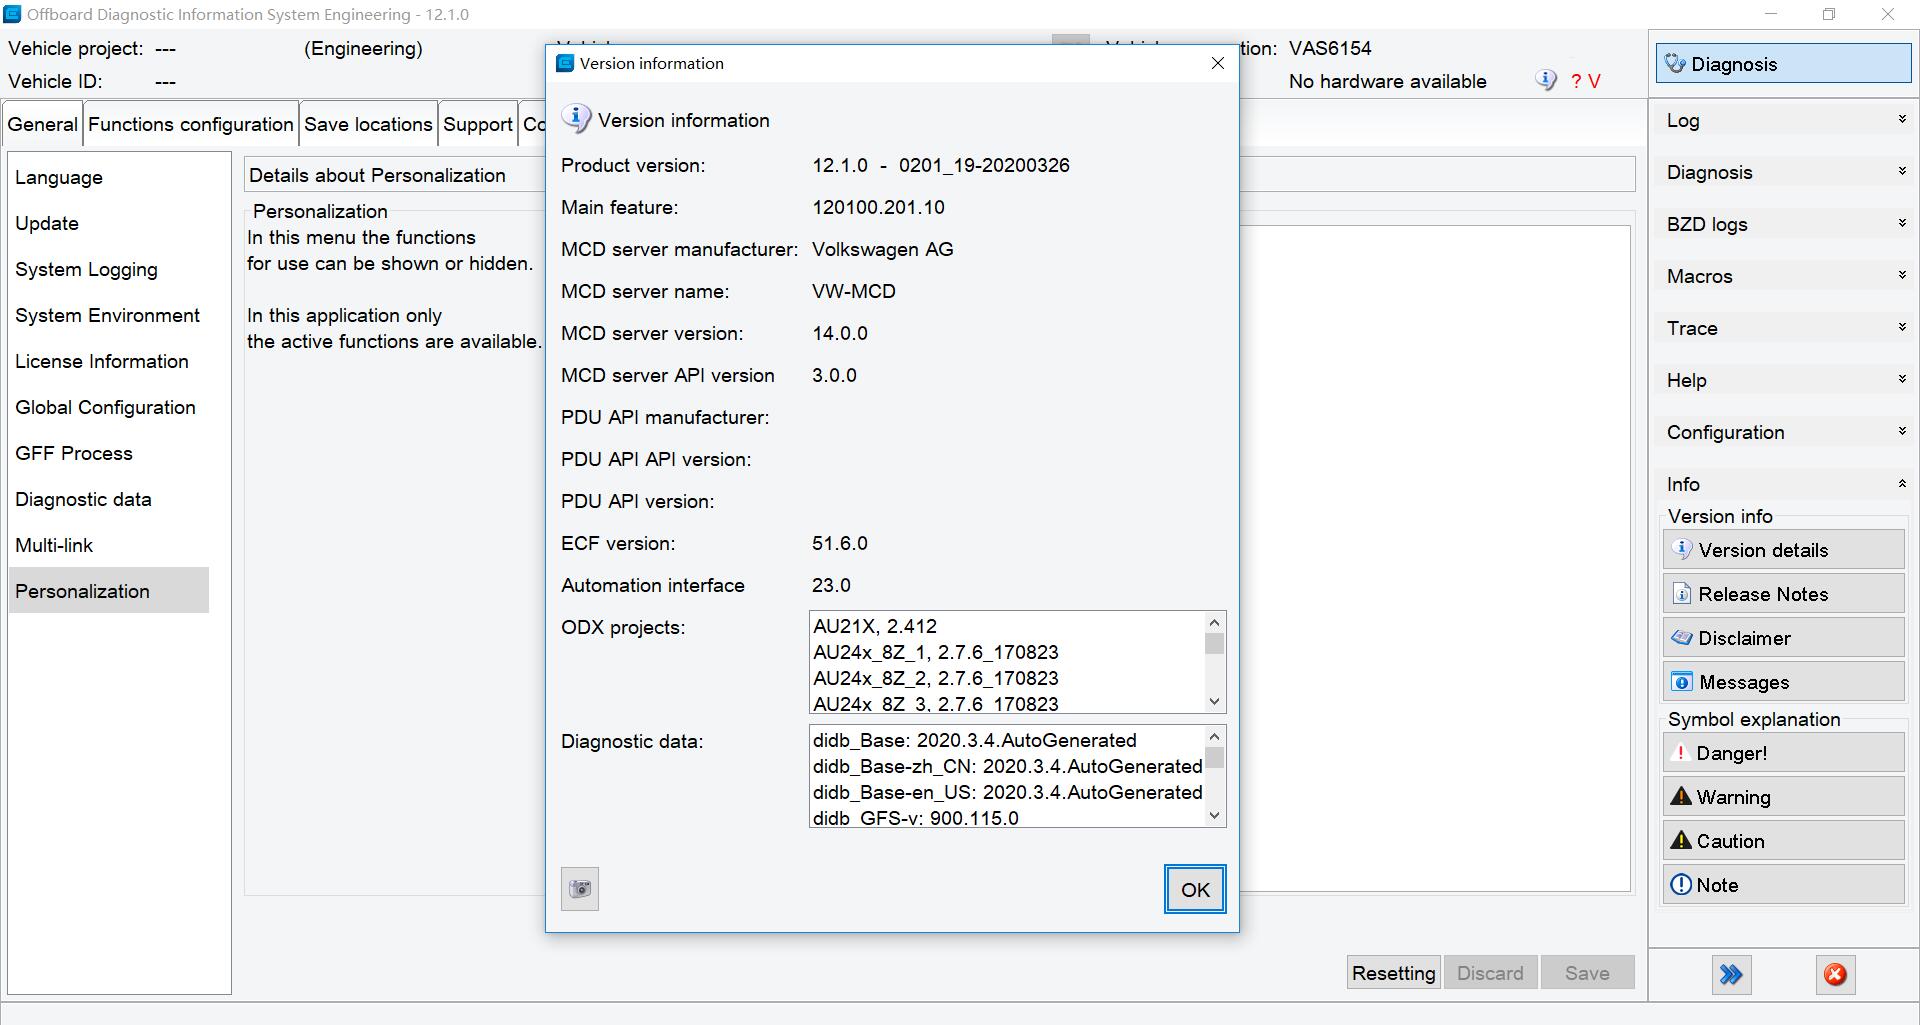This screenshot has width=1920, height=1025.
Task: Select Language in the left list
Action: (108, 177)
